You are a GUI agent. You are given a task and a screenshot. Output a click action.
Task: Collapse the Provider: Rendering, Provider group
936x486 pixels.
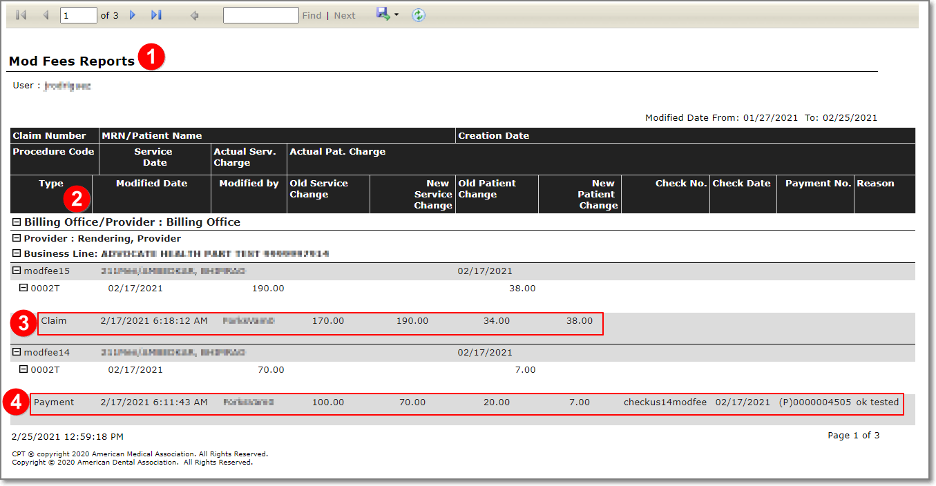click(16, 239)
